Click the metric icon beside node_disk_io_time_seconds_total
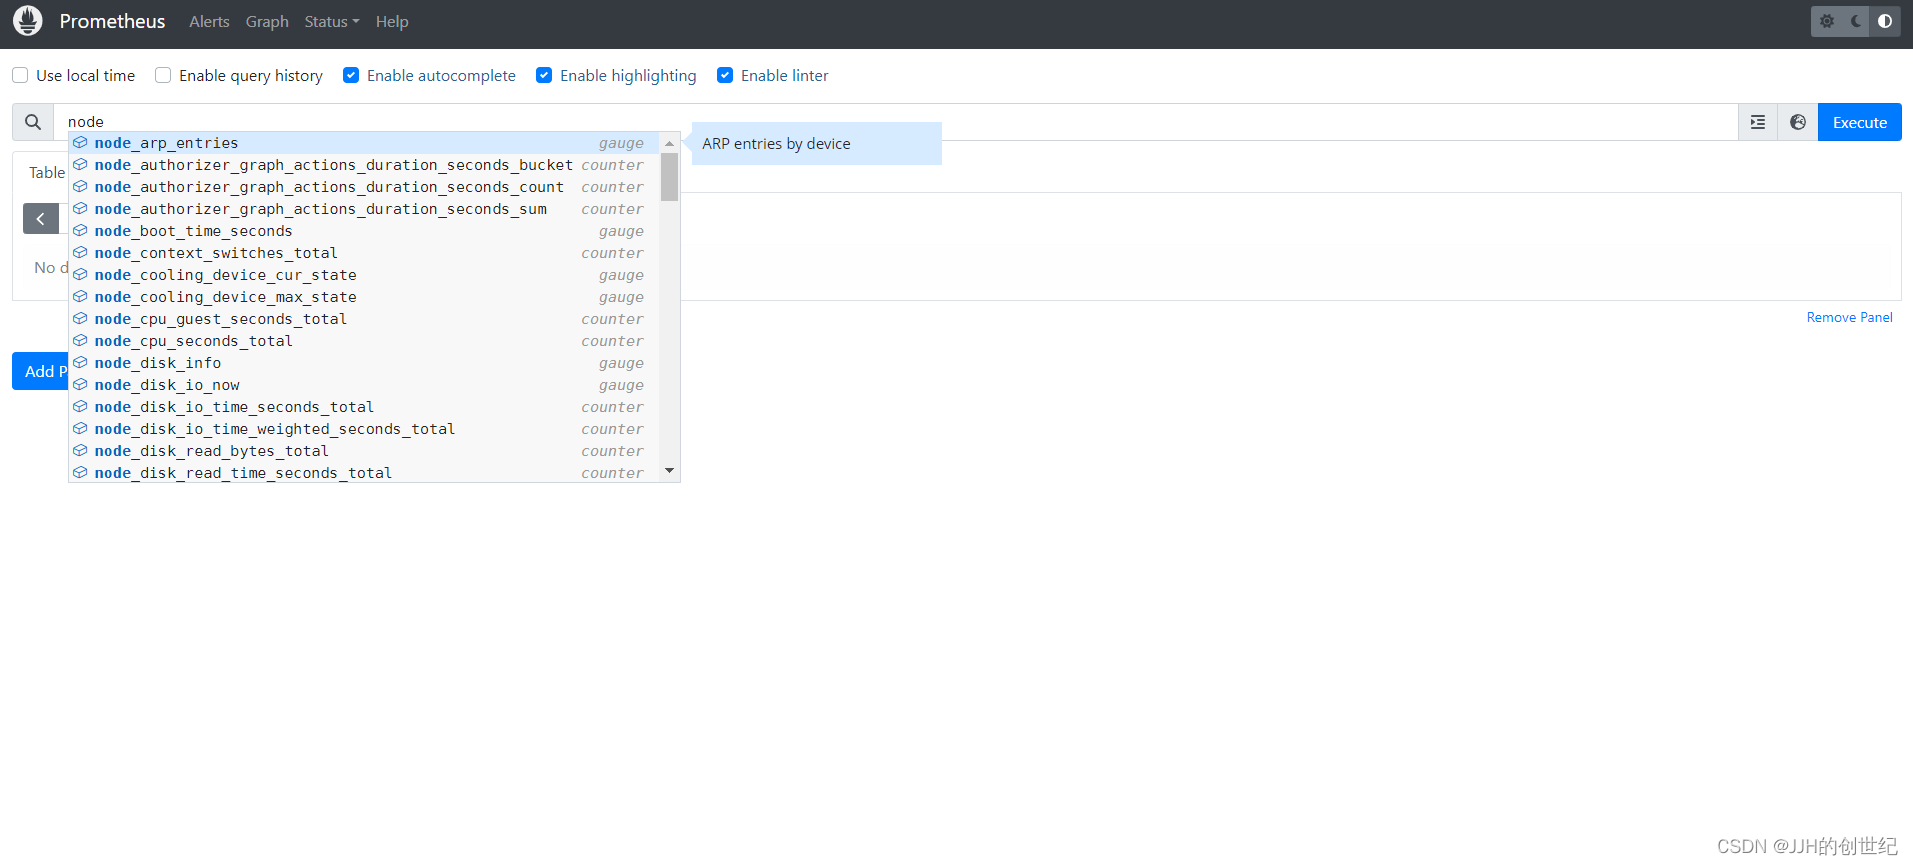Viewport: 1913px width, 865px height. tap(80, 407)
